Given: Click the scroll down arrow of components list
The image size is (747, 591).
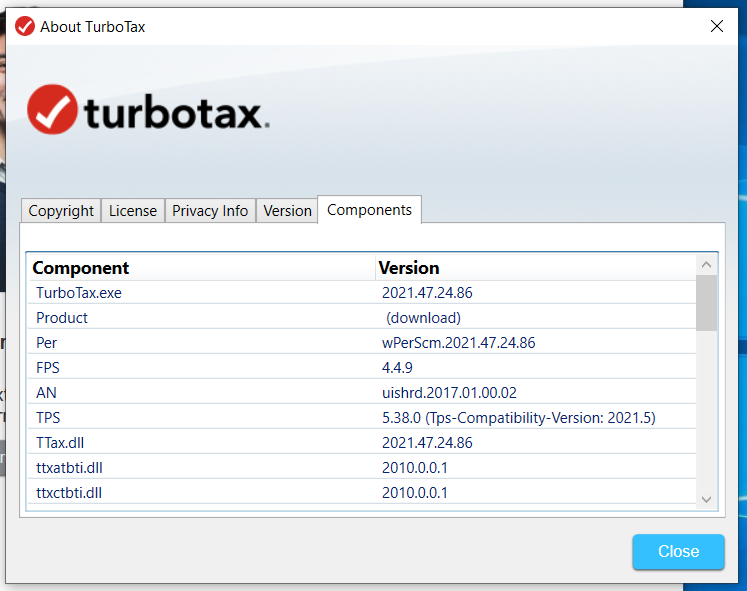Looking at the screenshot, I should click(707, 499).
